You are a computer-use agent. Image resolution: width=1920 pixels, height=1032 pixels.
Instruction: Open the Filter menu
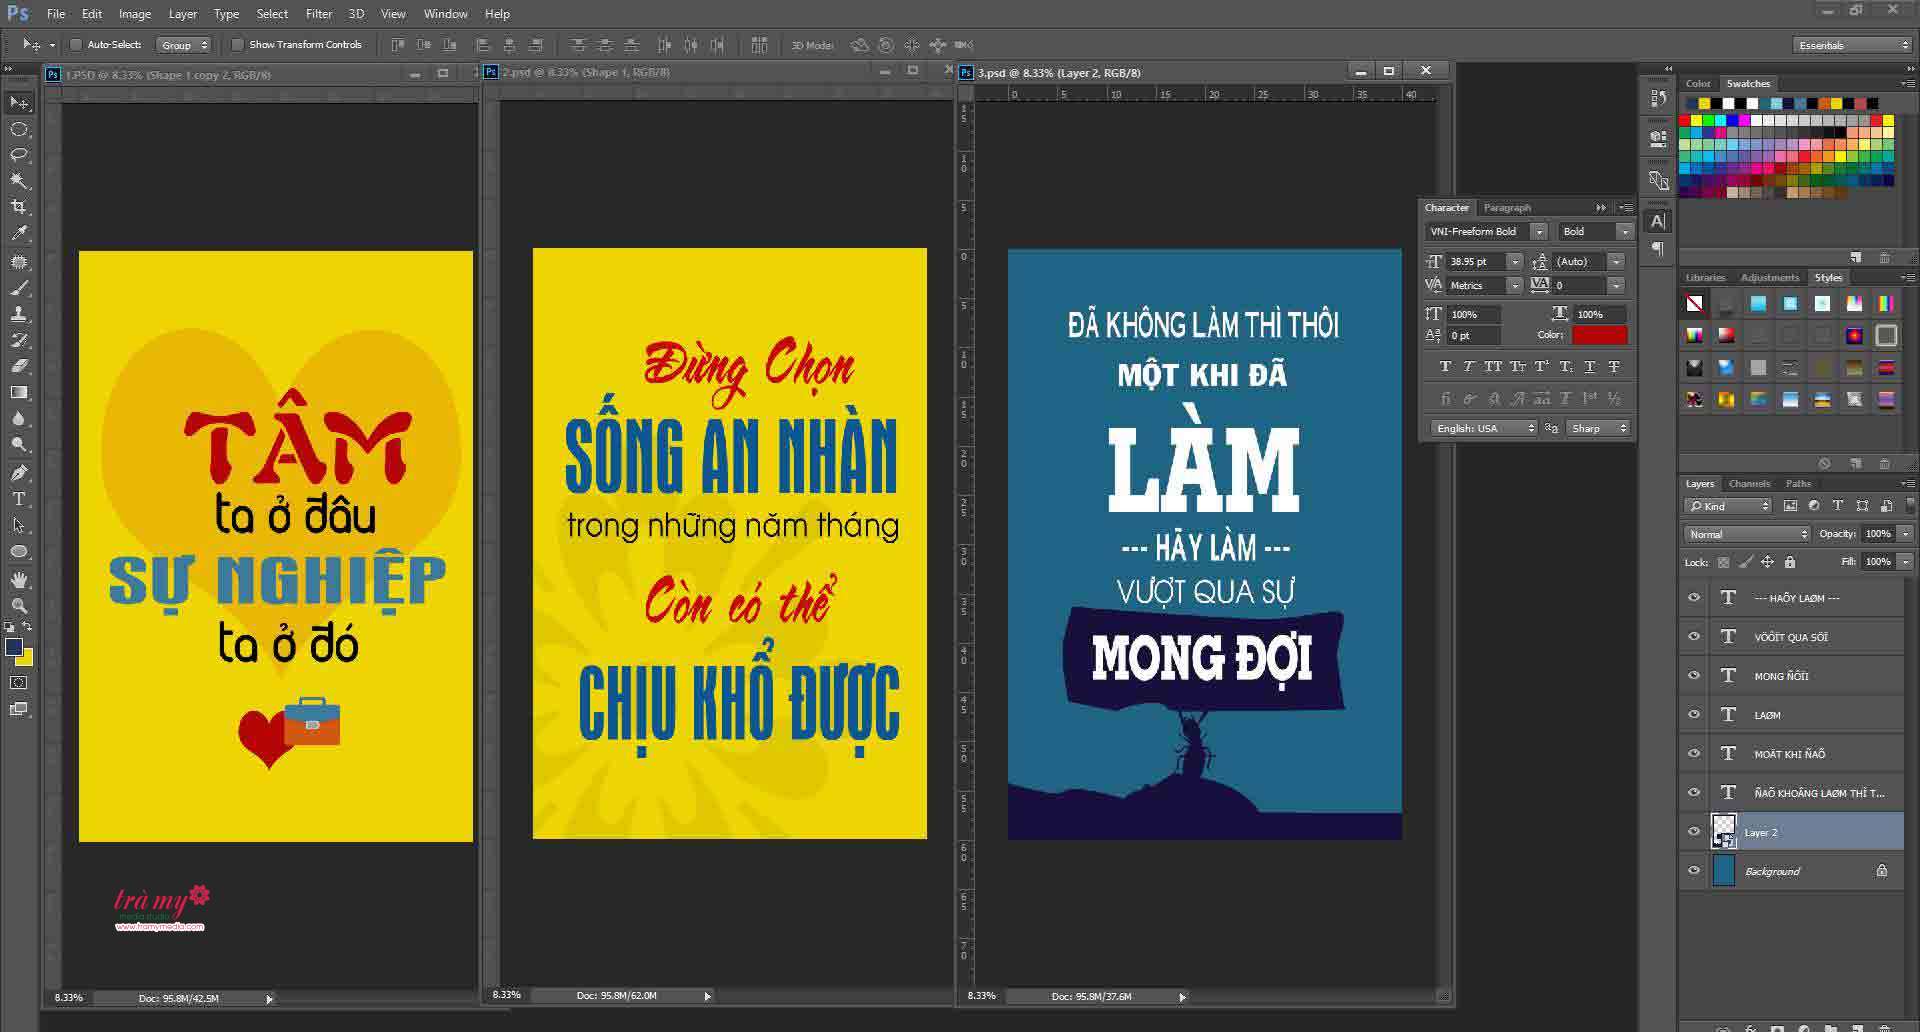318,14
